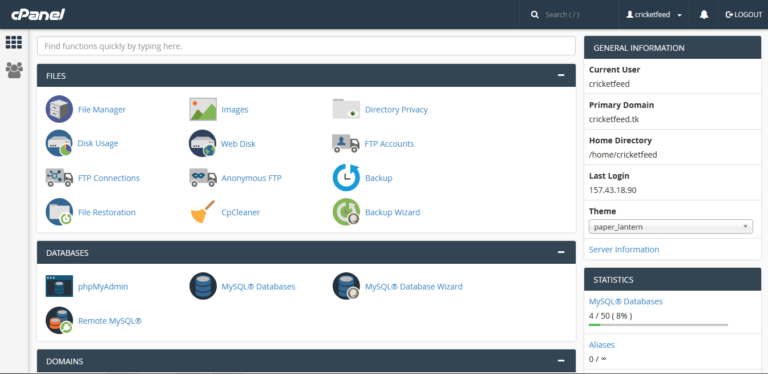The width and height of the screenshot is (768, 374).
Task: Click the Databases section header
Action: pos(306,252)
